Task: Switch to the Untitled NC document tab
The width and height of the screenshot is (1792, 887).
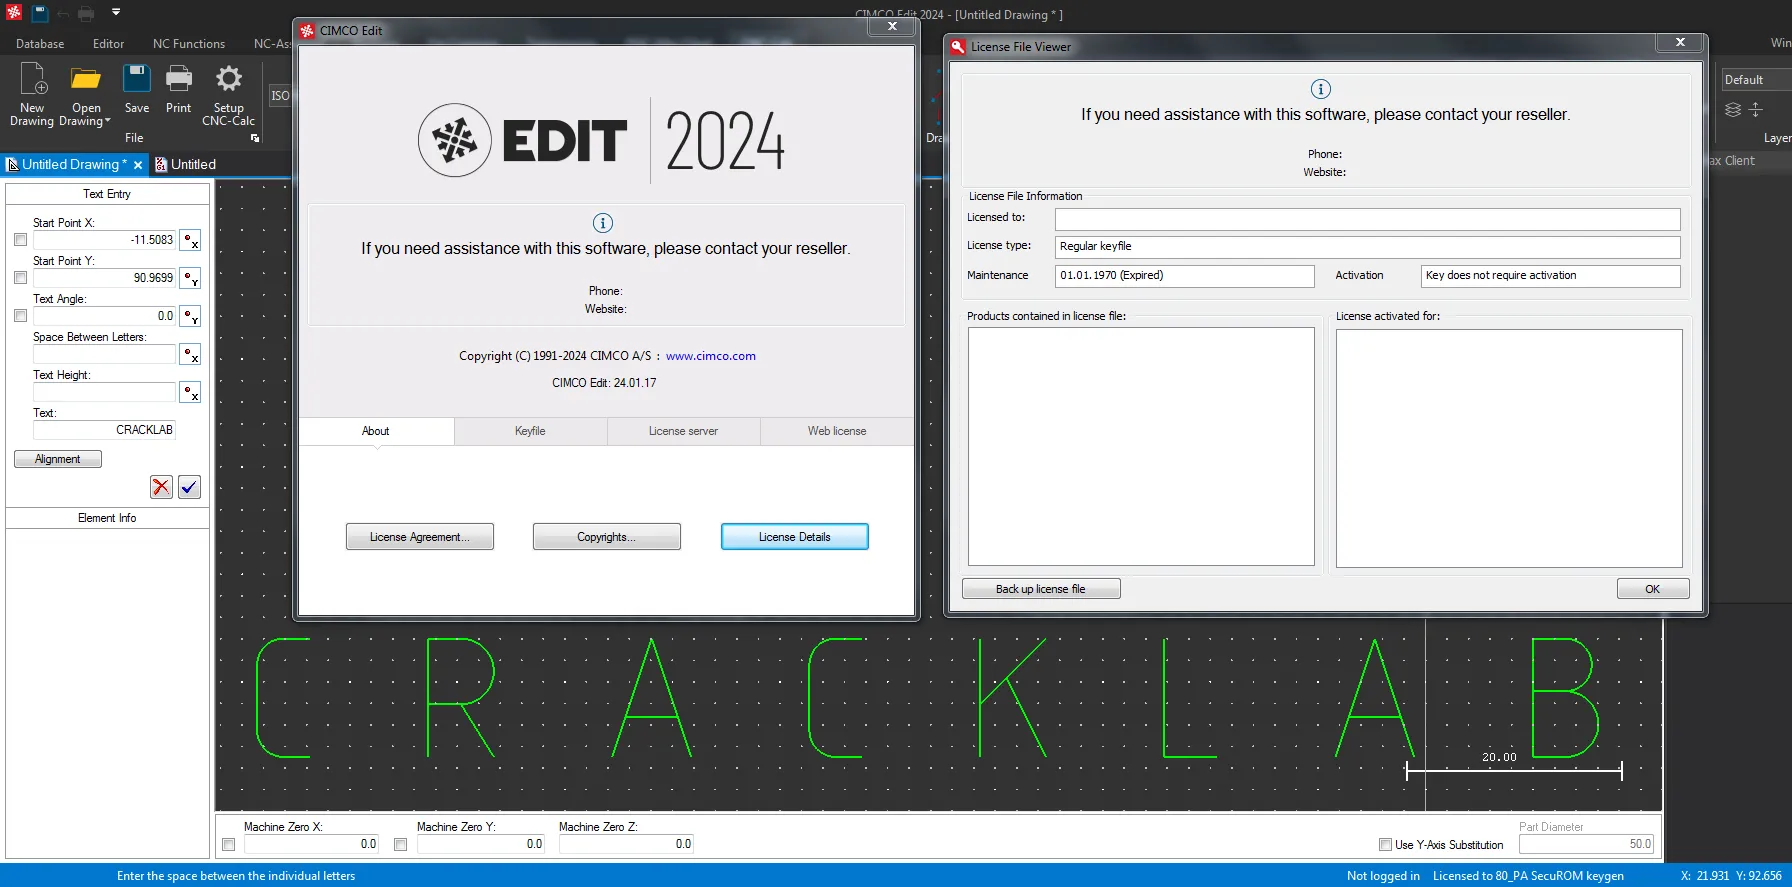Action: 186,164
